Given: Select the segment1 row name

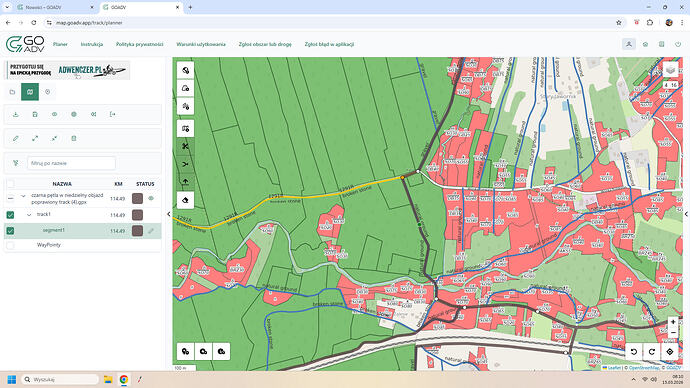Looking at the screenshot, I should pos(54,230).
